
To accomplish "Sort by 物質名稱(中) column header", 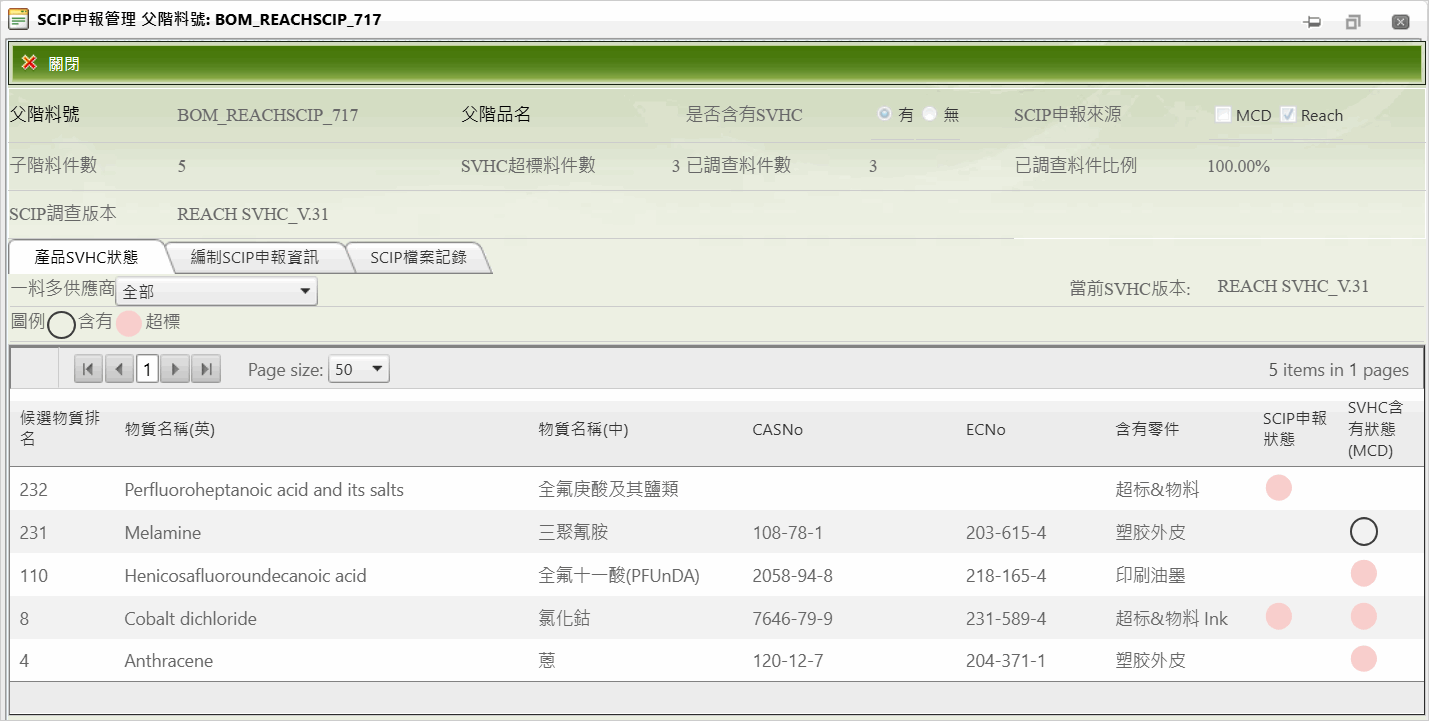I will tap(584, 429).
